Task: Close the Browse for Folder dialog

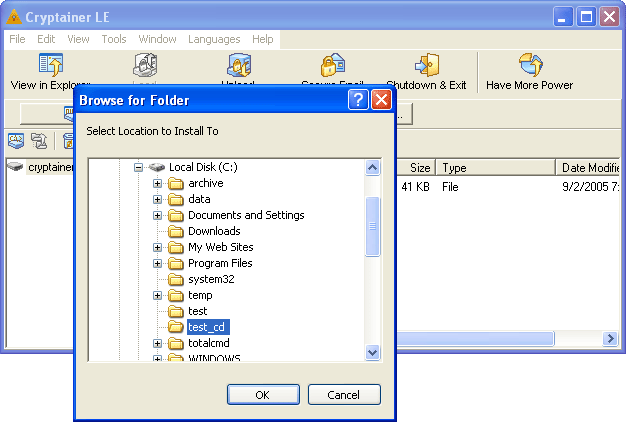Action: tap(381, 99)
